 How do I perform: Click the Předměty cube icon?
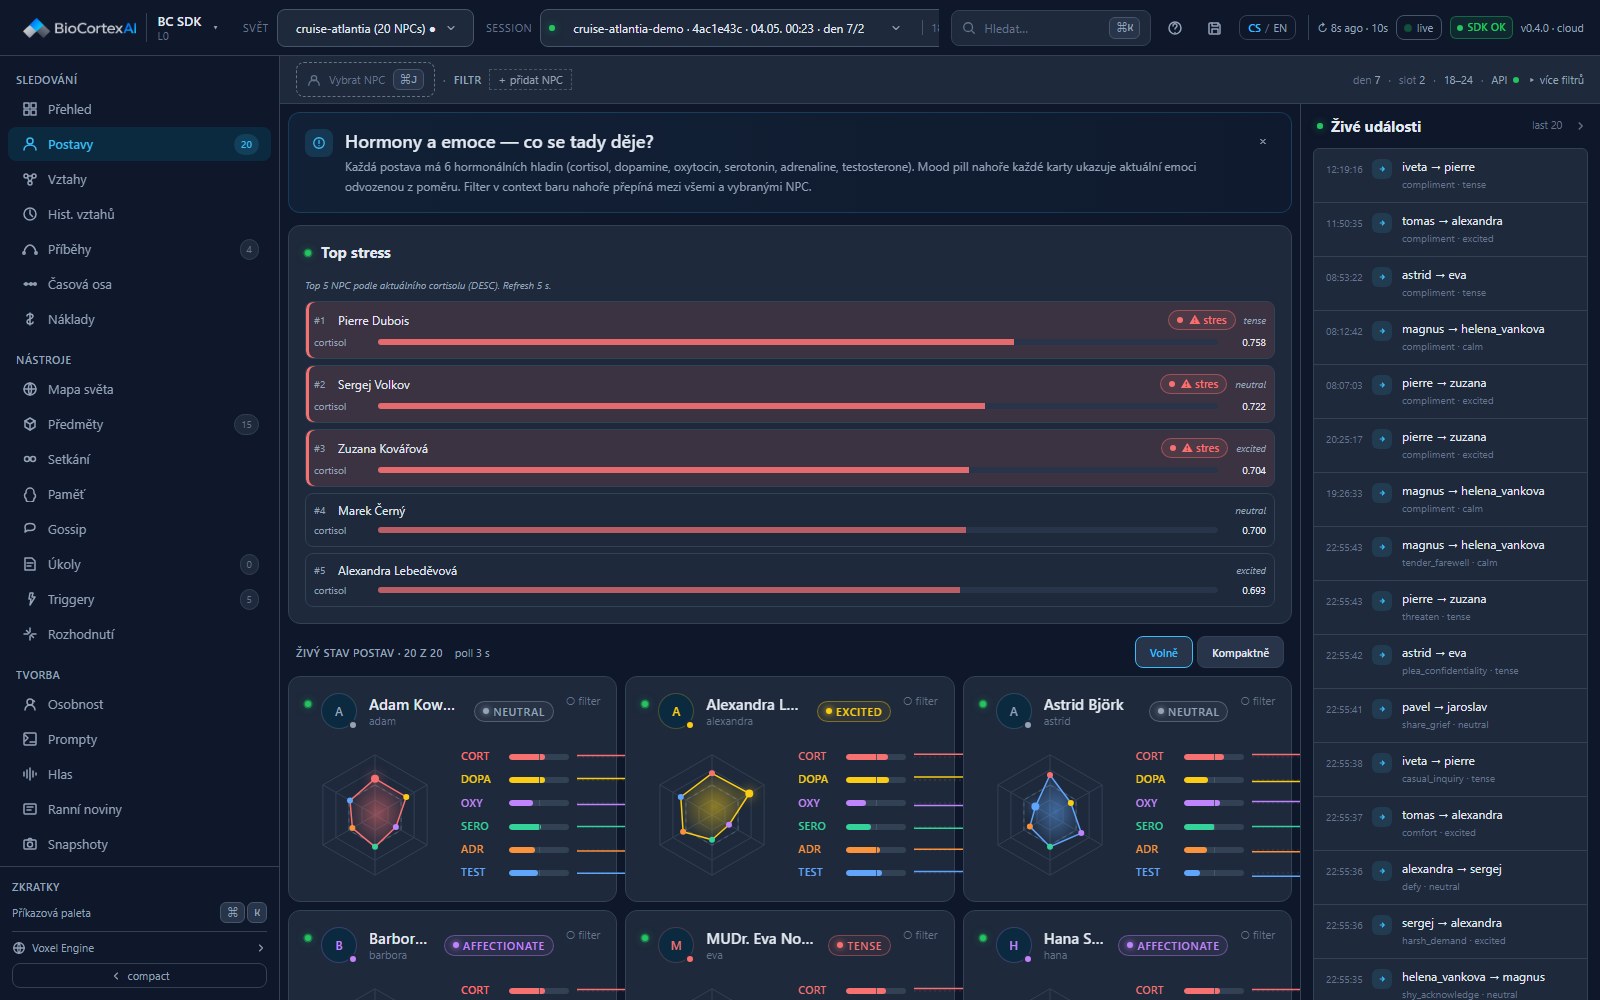30,424
